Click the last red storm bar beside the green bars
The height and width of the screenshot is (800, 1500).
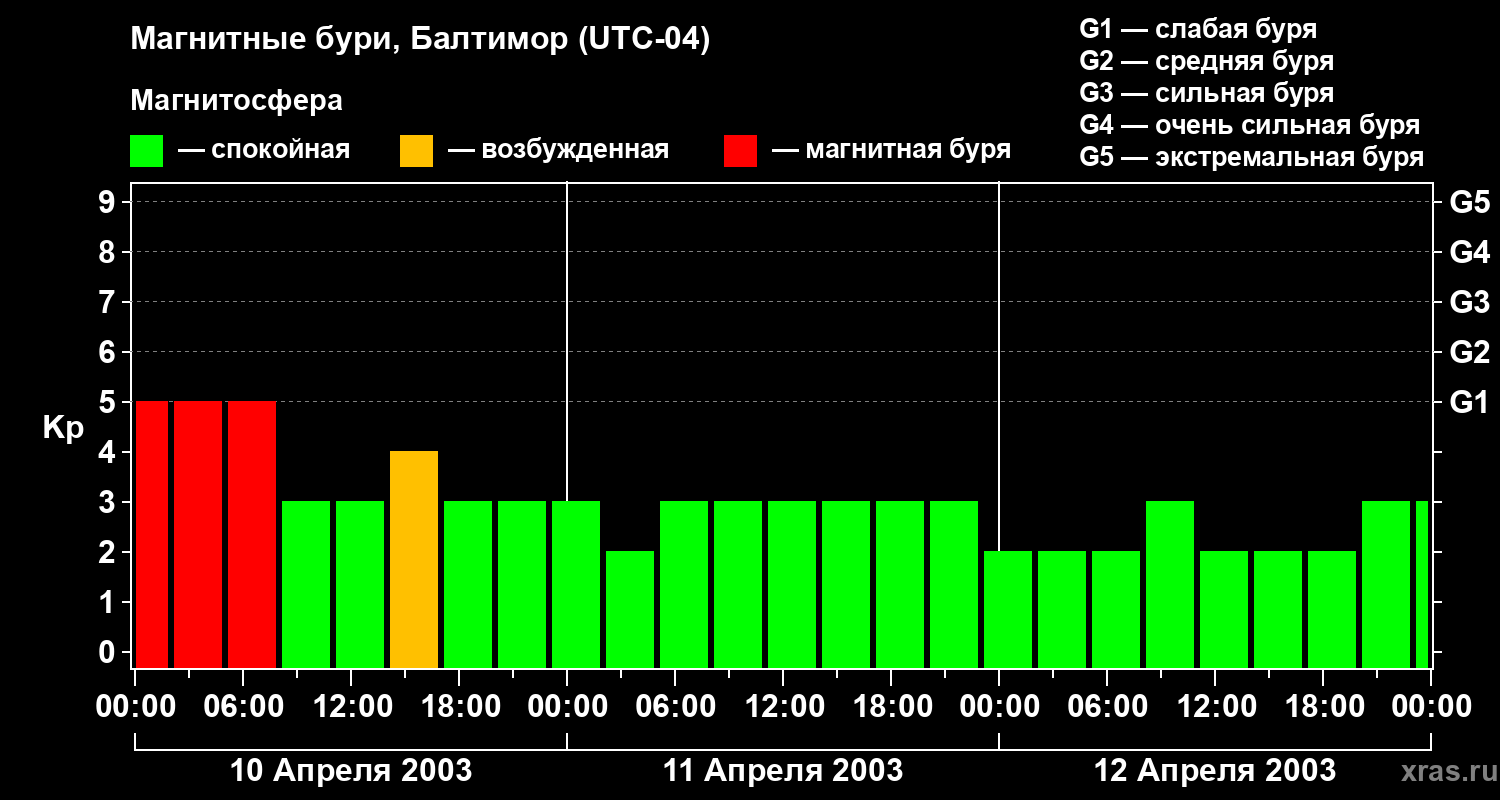pos(252,534)
